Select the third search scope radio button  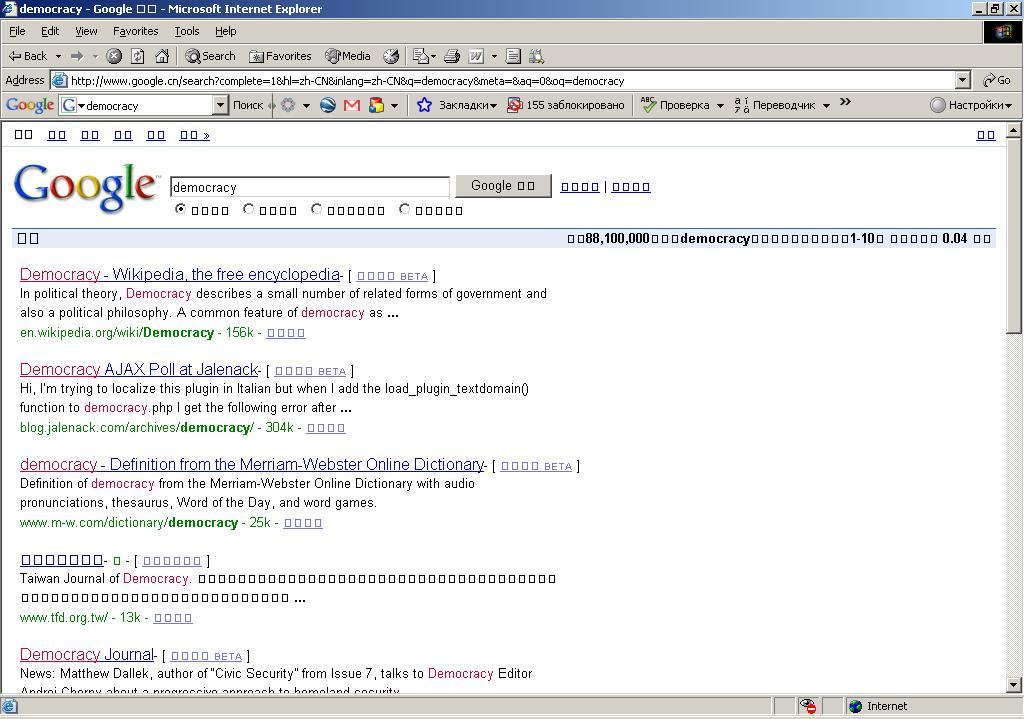[x=317, y=210]
